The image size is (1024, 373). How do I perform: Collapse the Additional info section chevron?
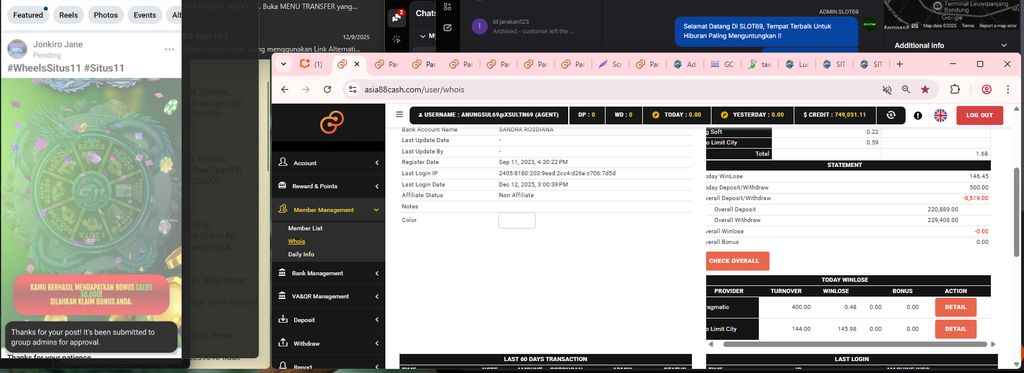[x=1004, y=45]
